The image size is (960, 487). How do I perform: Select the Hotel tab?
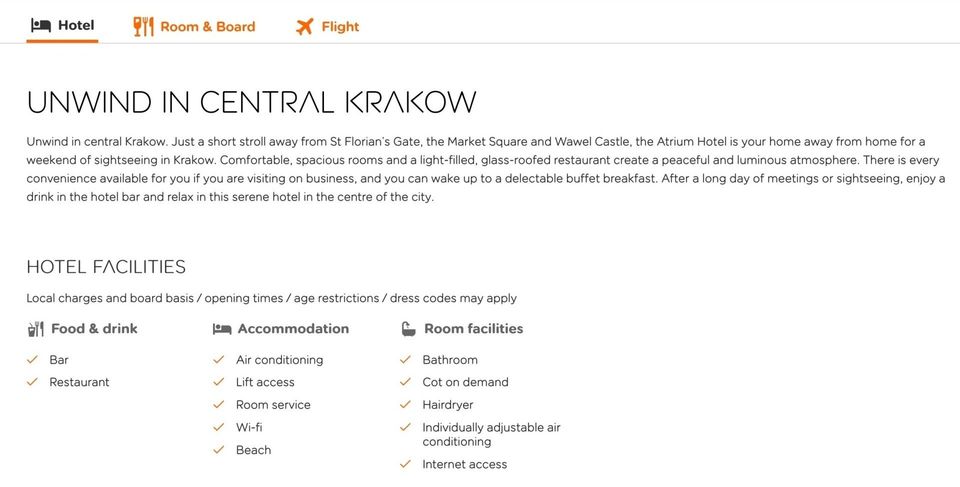coord(62,26)
